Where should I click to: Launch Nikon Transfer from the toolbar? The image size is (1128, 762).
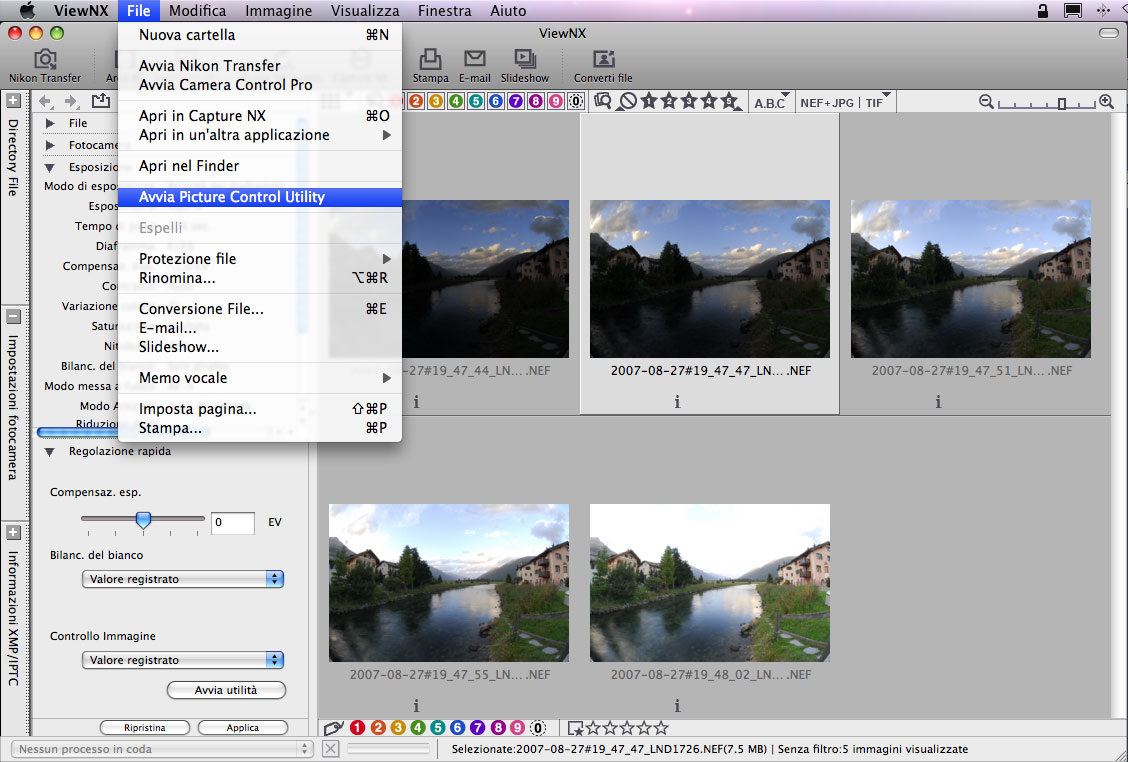point(45,65)
